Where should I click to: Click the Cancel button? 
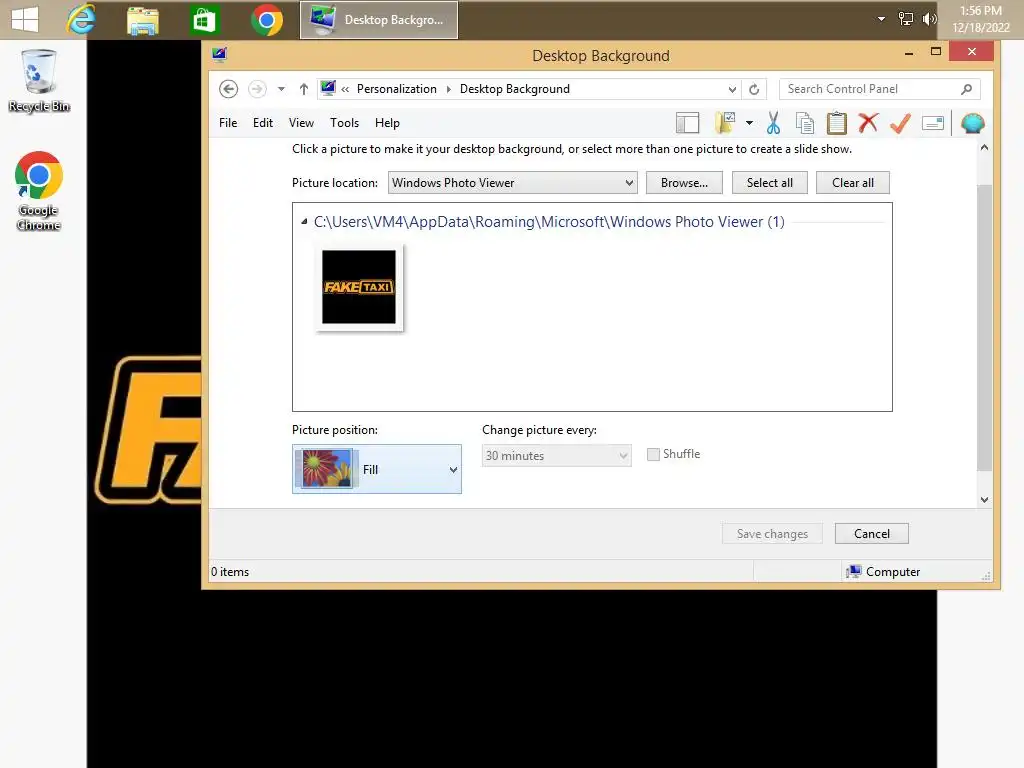(x=871, y=534)
